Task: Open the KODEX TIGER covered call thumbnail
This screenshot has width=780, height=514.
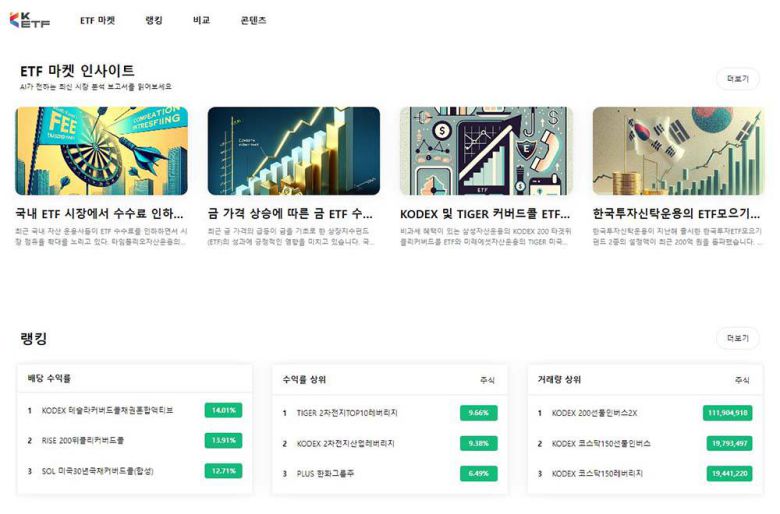Action: pos(485,151)
